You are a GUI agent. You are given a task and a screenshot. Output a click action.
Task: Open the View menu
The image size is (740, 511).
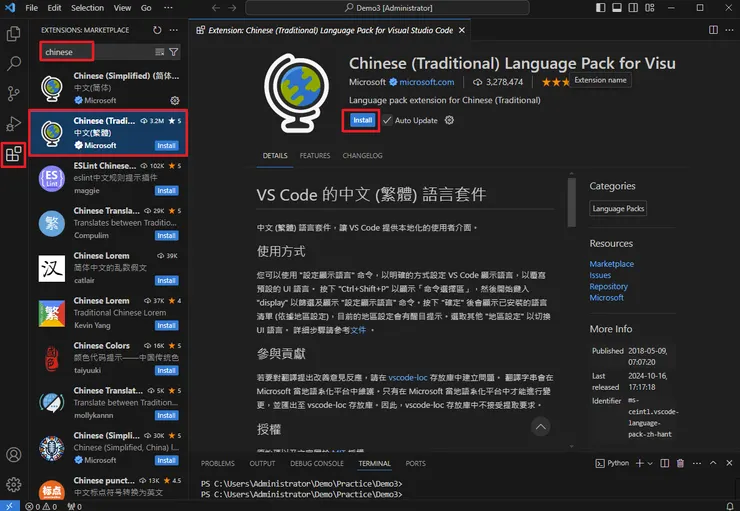[x=122, y=8]
